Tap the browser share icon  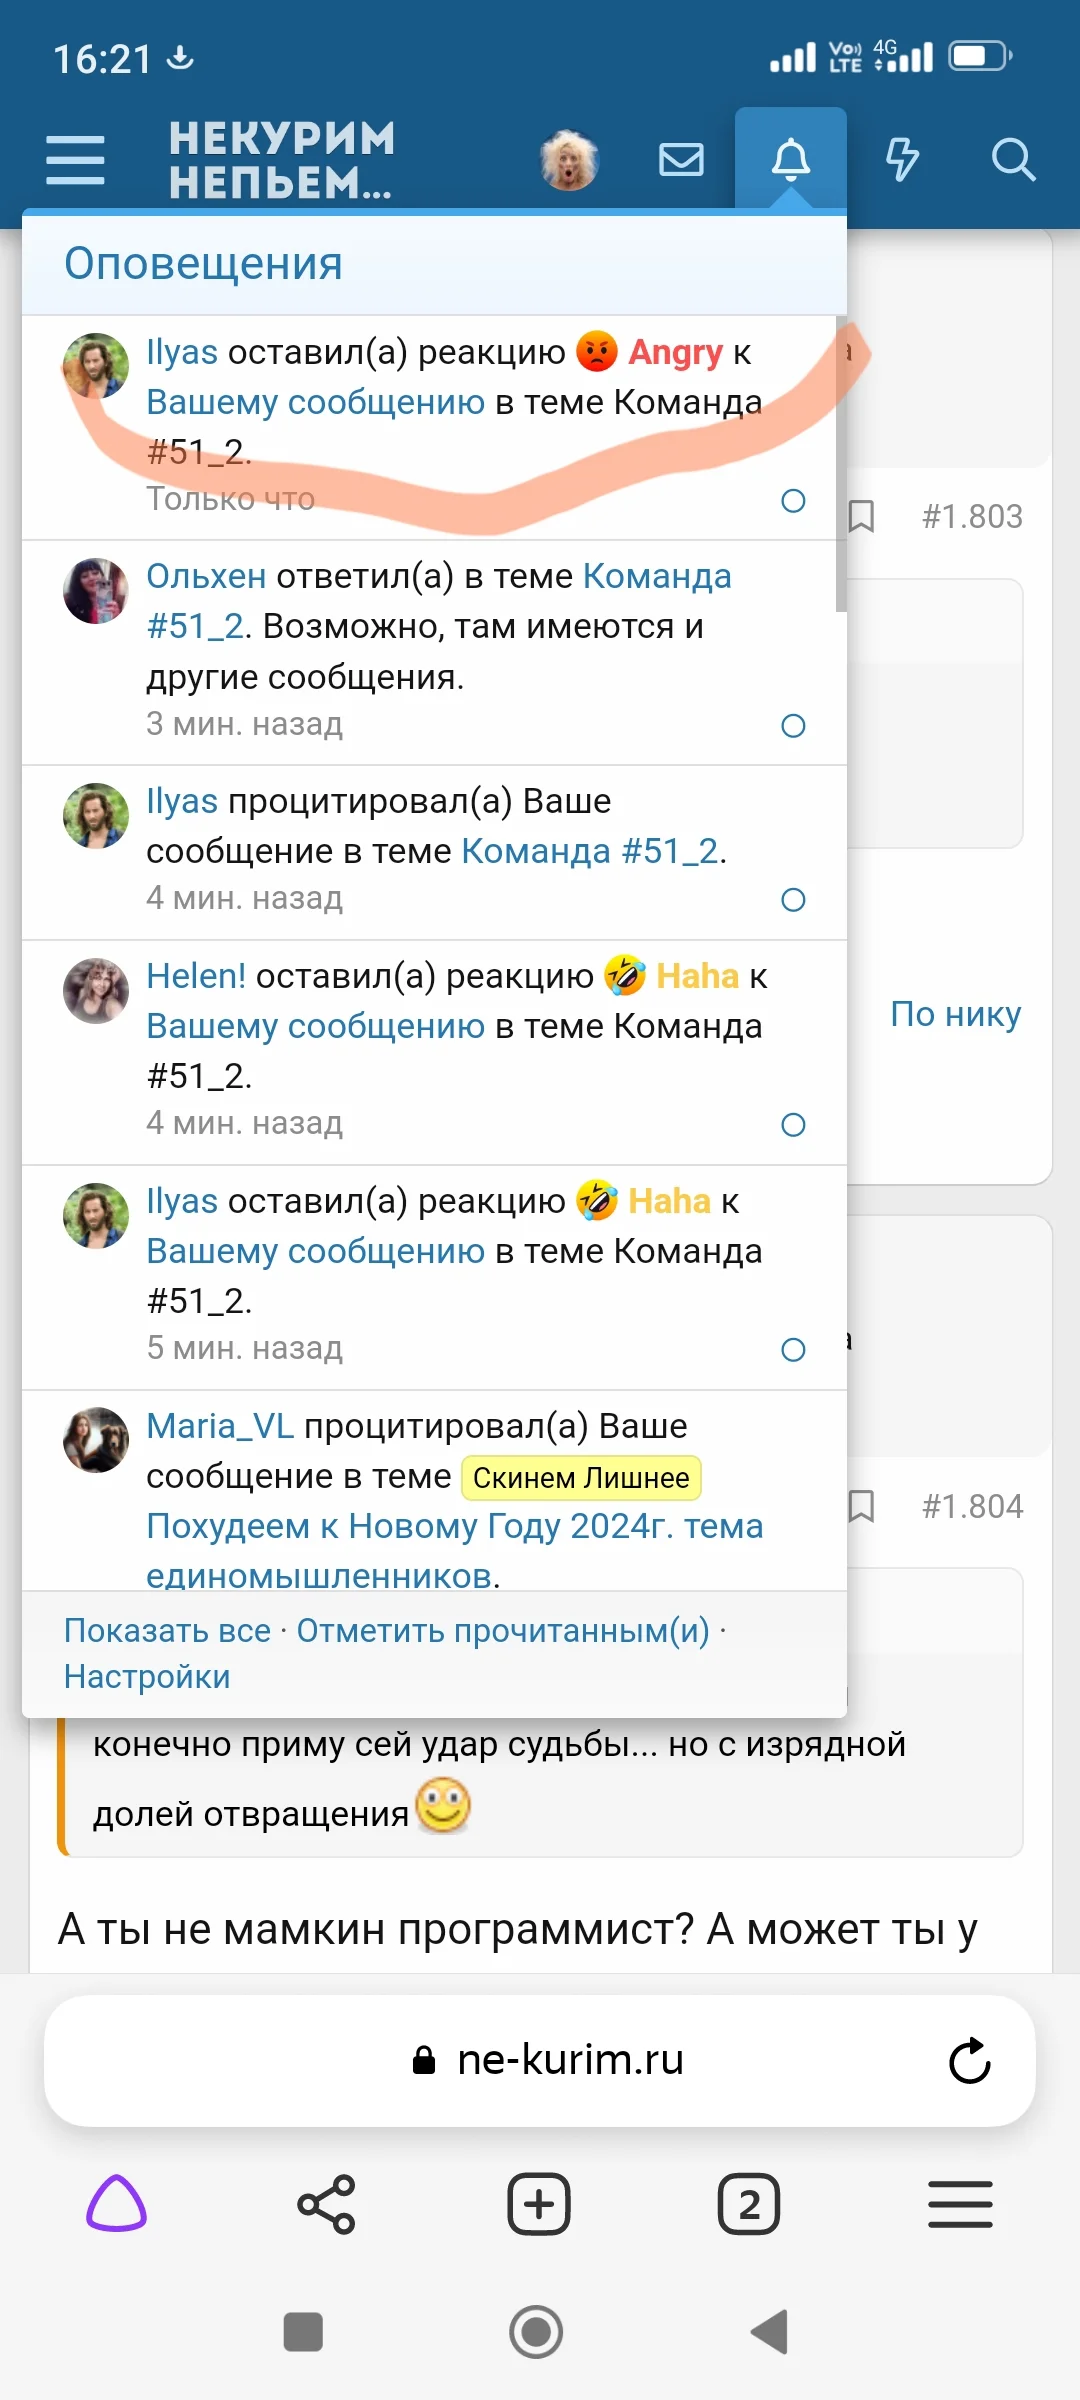click(326, 2204)
